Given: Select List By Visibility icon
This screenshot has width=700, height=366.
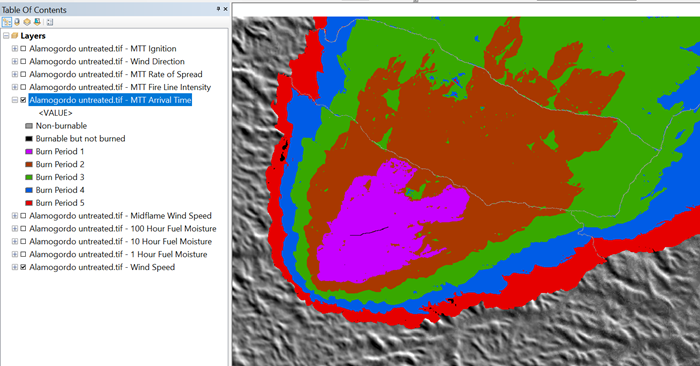Looking at the screenshot, I should coord(27,22).
